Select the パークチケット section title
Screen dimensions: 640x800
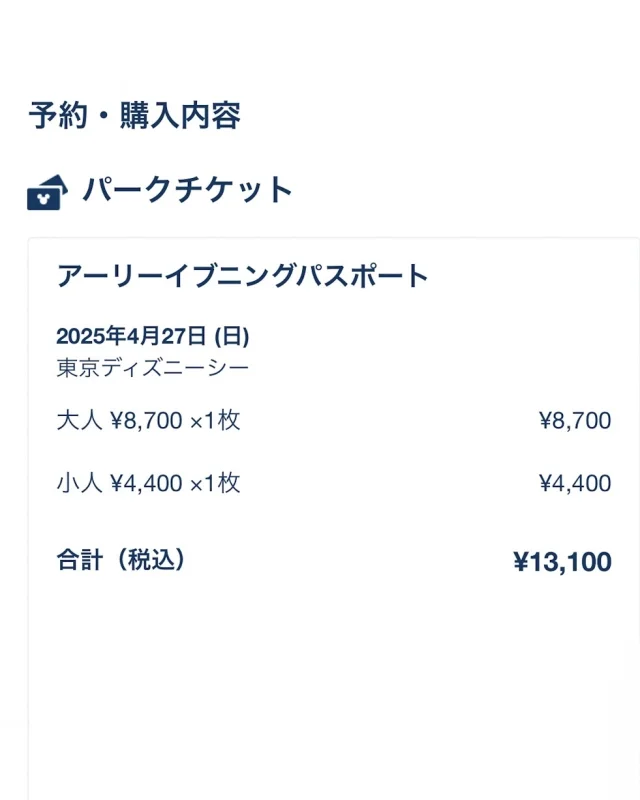coord(187,189)
